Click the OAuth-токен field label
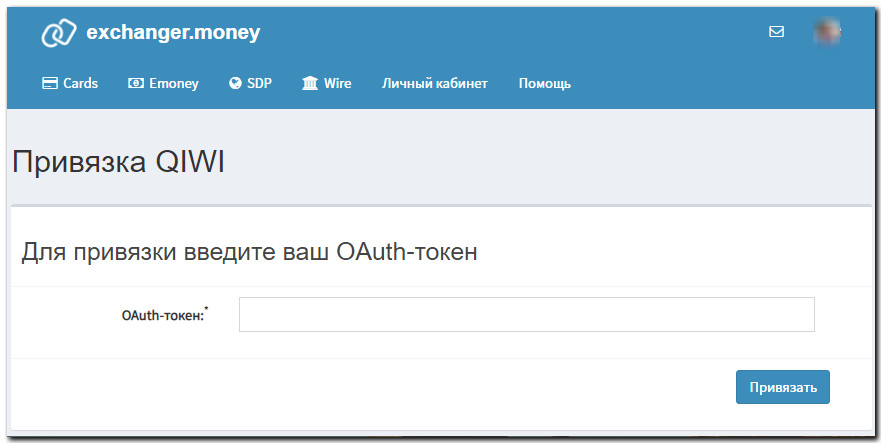 coord(164,315)
